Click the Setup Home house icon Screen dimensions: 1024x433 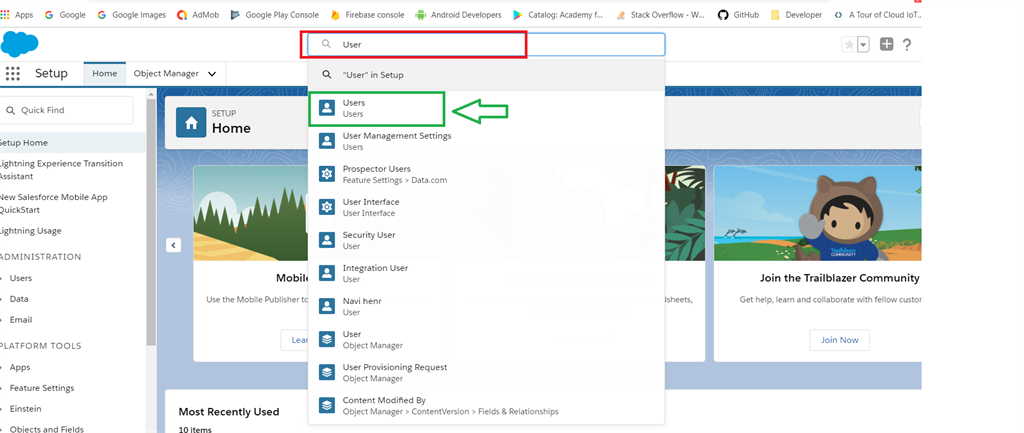click(191, 122)
